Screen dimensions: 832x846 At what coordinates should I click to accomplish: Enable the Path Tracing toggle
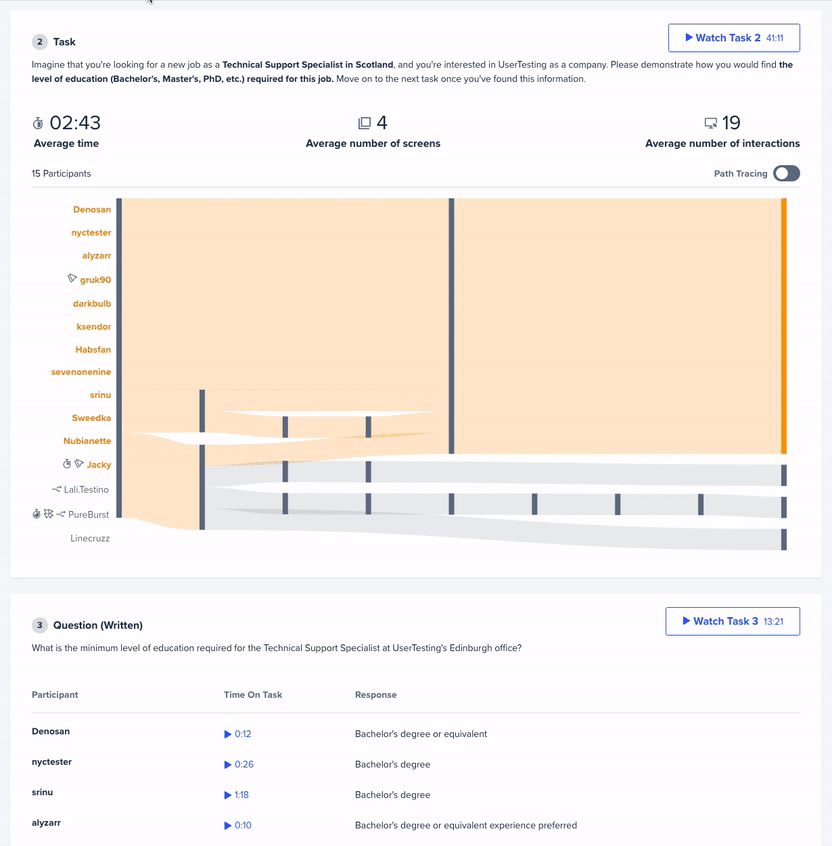click(x=786, y=173)
